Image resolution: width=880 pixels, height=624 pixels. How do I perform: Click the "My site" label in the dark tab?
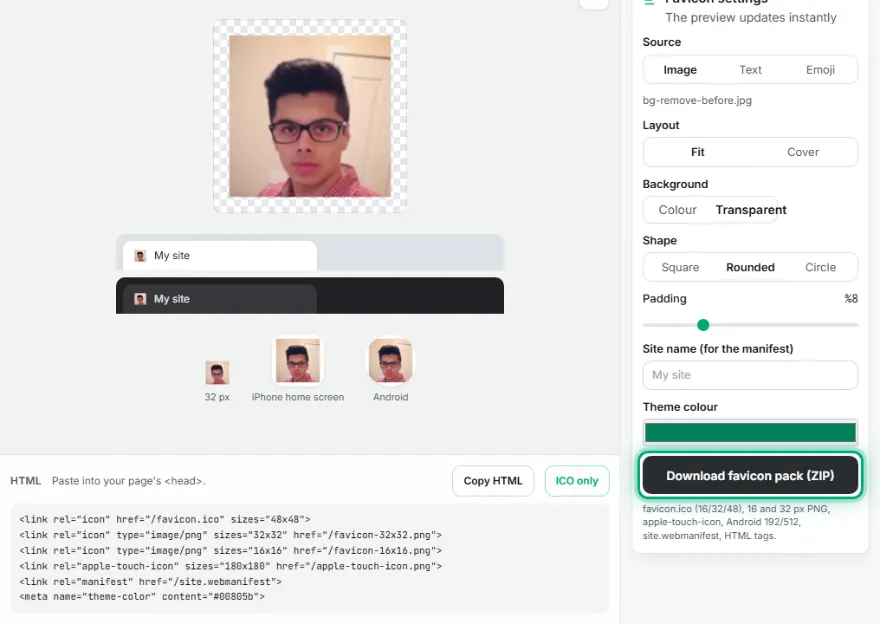point(172,299)
